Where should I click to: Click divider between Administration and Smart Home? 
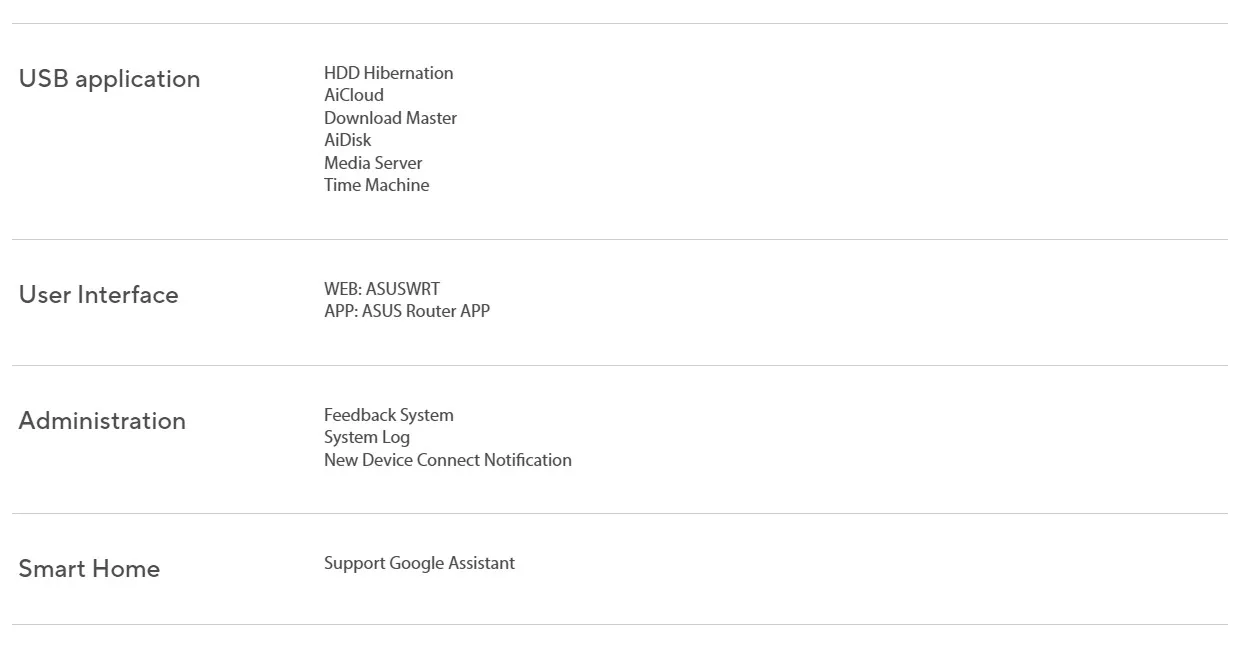619,514
